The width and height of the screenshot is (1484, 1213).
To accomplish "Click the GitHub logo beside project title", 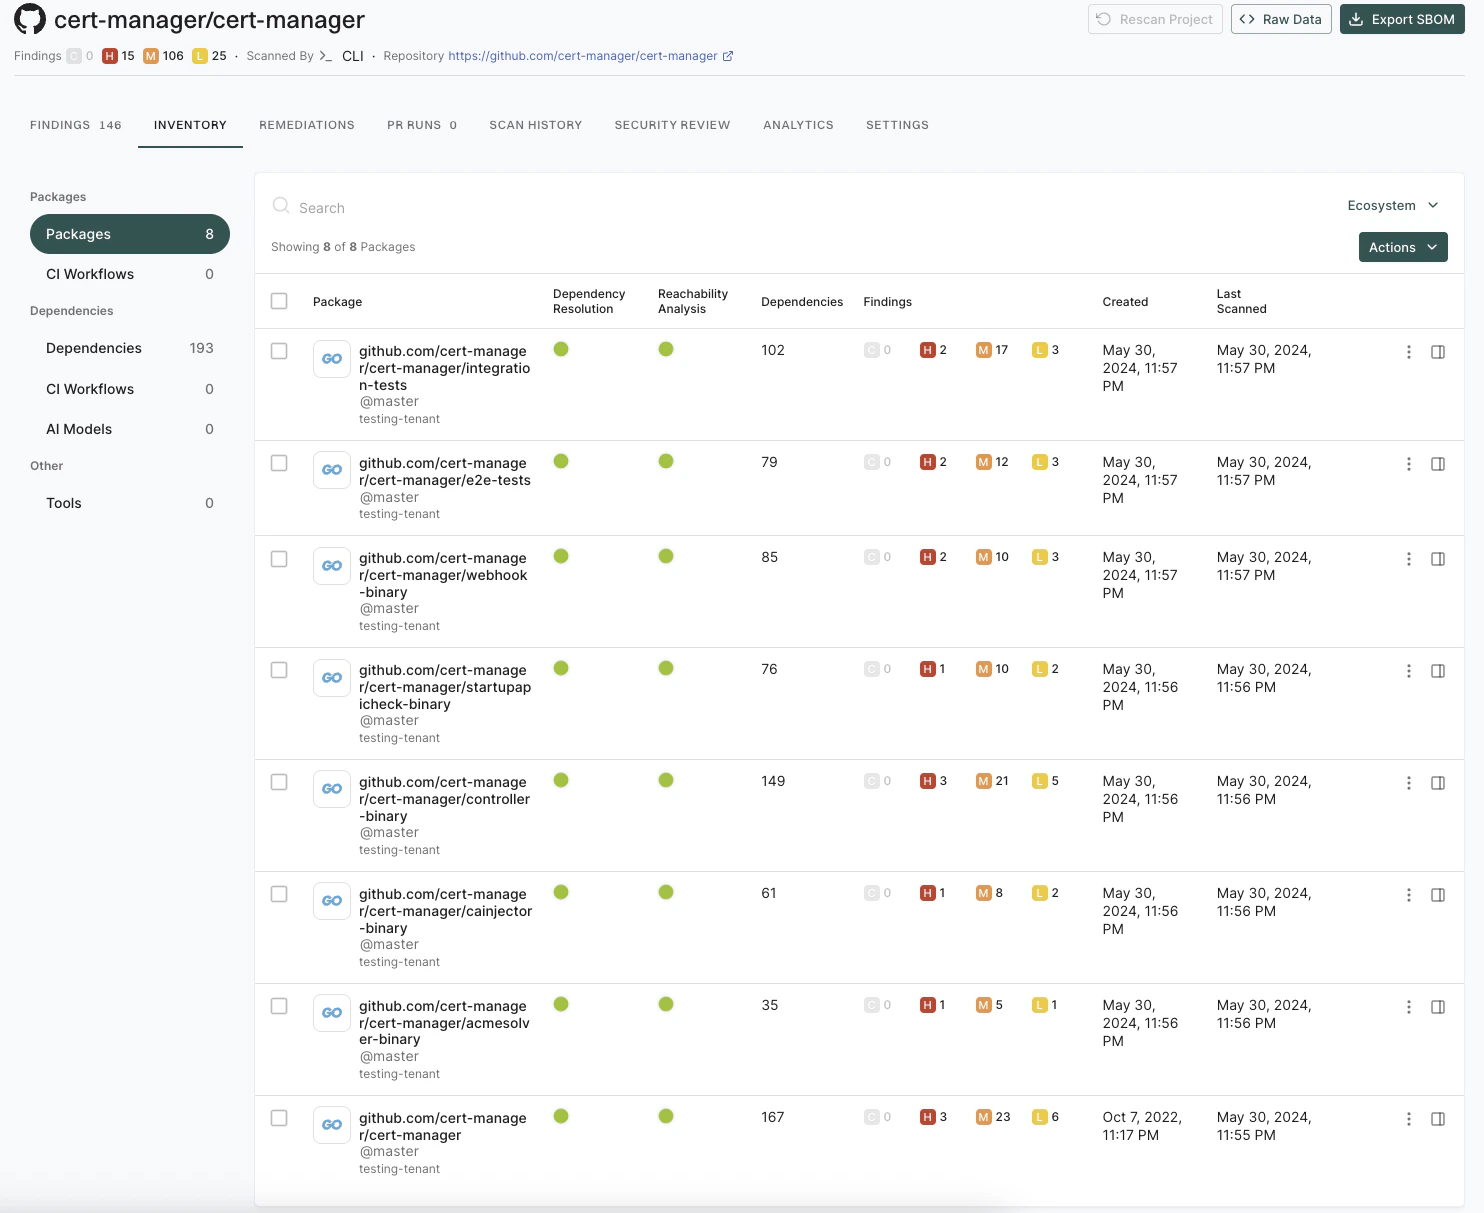I will click(30, 19).
